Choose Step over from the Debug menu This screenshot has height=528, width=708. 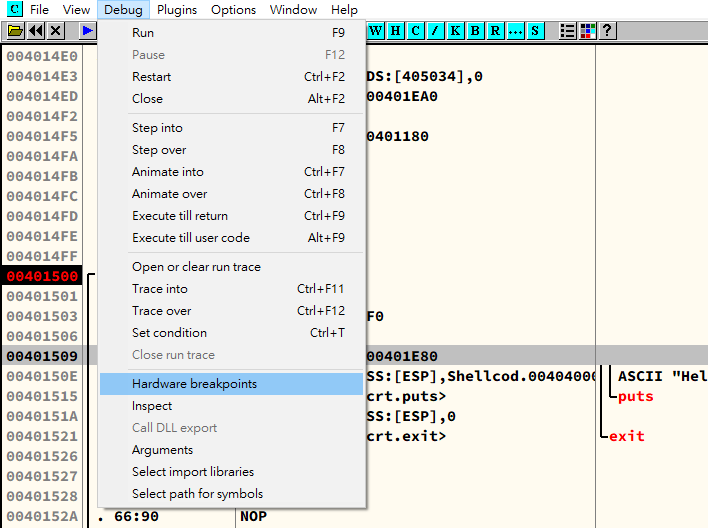159,150
